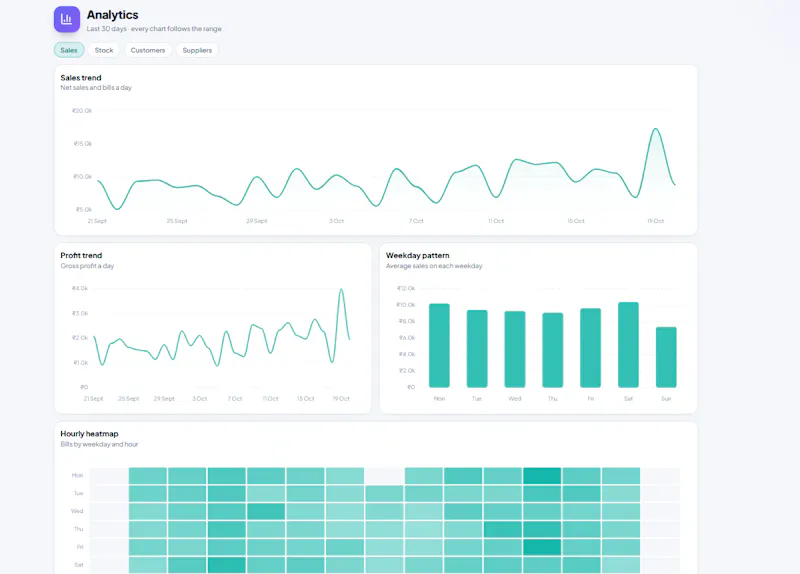Select the Sun bar in Weekday pattern
Viewport: 800px width, 574px height.
click(666, 357)
